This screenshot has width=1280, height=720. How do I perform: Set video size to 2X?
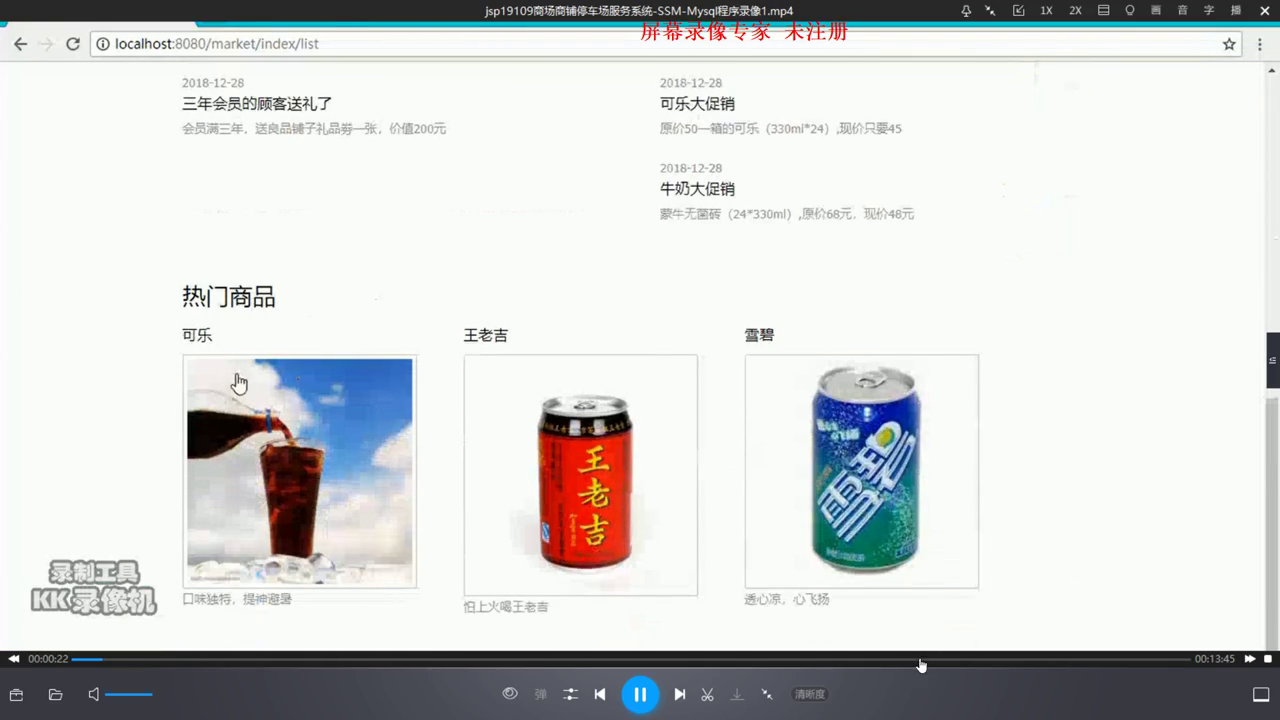[x=1075, y=10]
